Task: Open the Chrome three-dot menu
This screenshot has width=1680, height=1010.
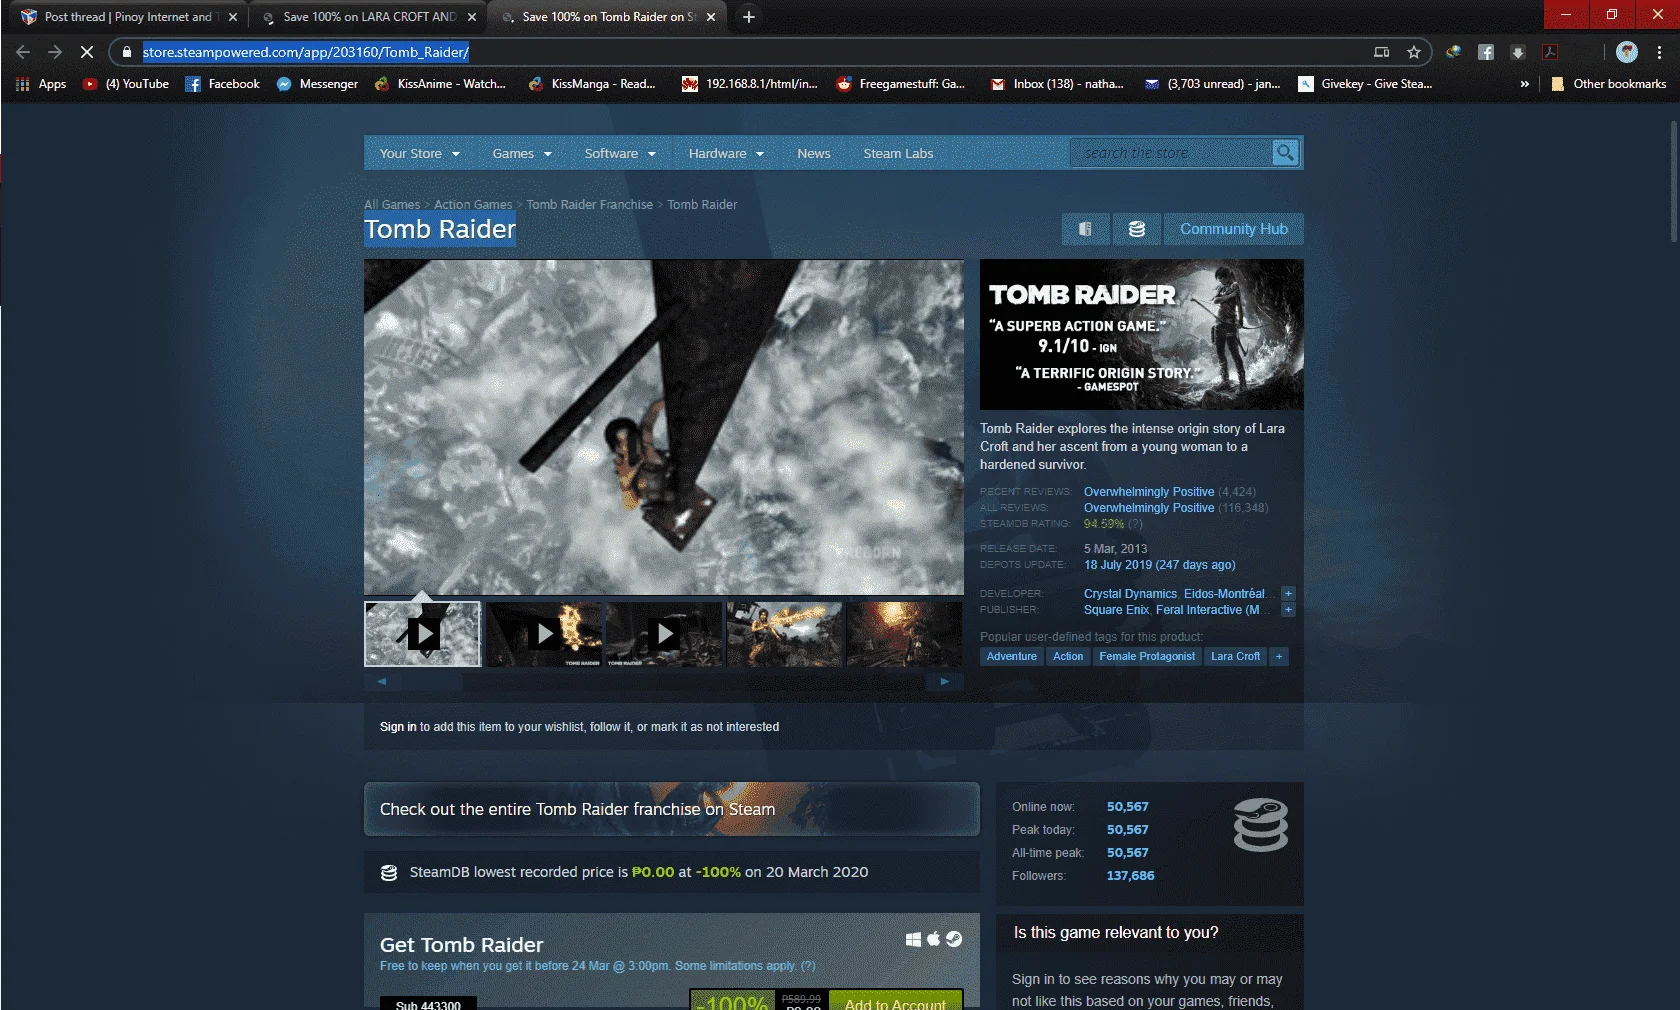Action: pos(1659,52)
